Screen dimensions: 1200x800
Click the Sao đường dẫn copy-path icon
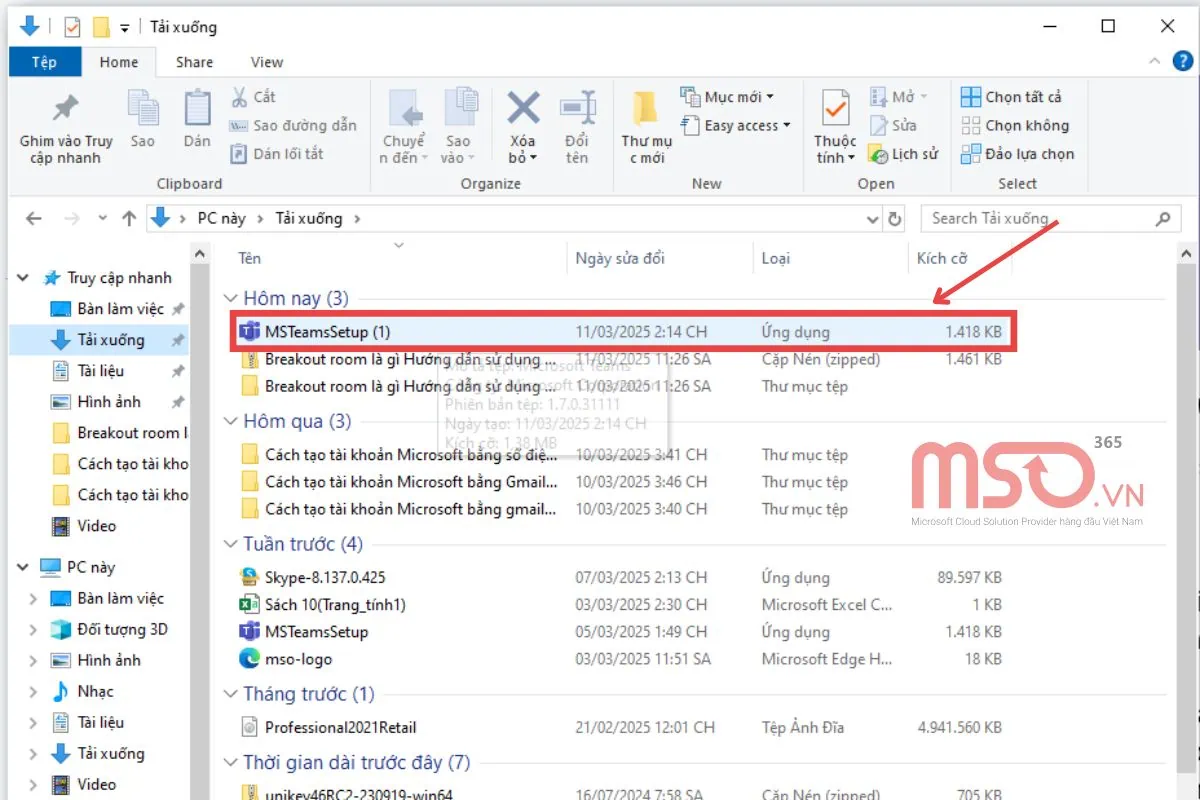[x=290, y=125]
